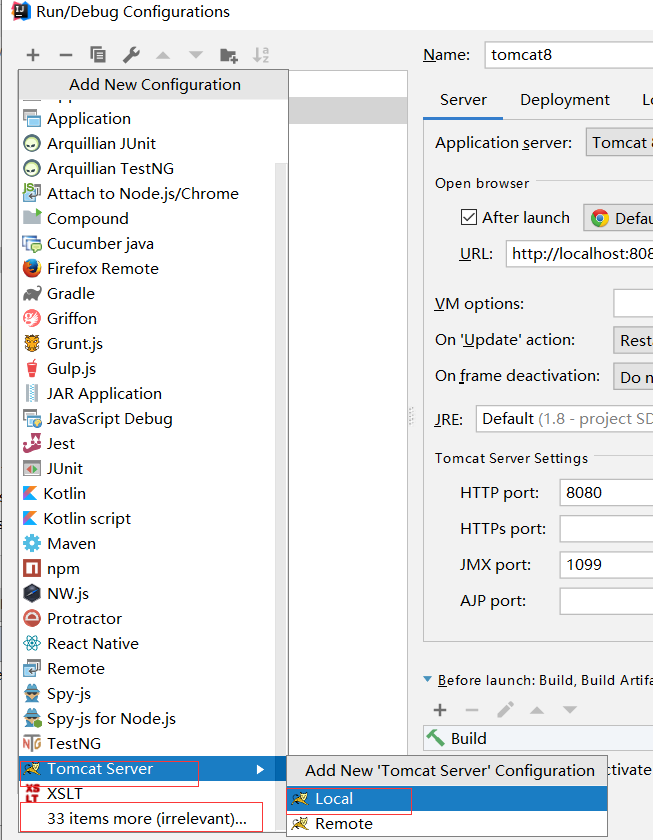Open JRE Default combo box
The image size is (653, 840).
tap(565, 418)
